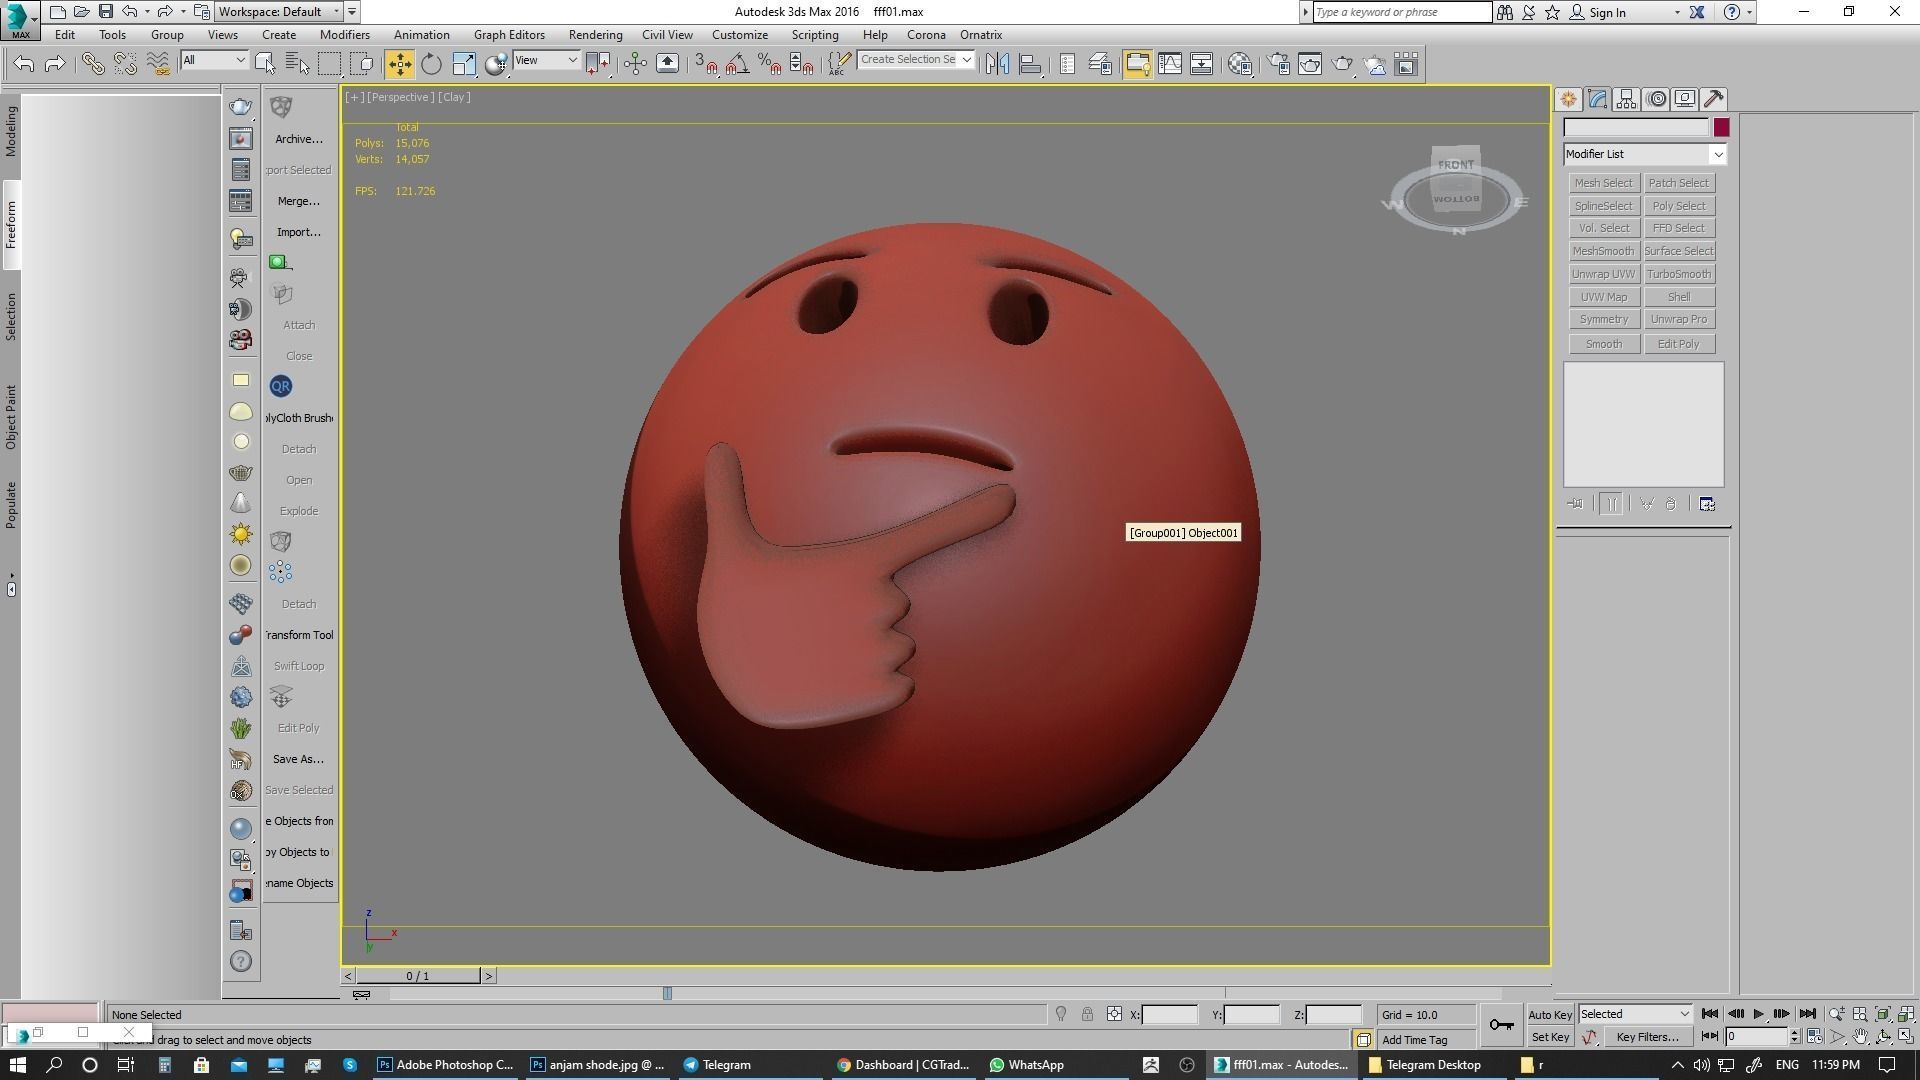1920x1080 pixels.
Task: Open the Modifier List dropdown
Action: pyautogui.click(x=1645, y=154)
